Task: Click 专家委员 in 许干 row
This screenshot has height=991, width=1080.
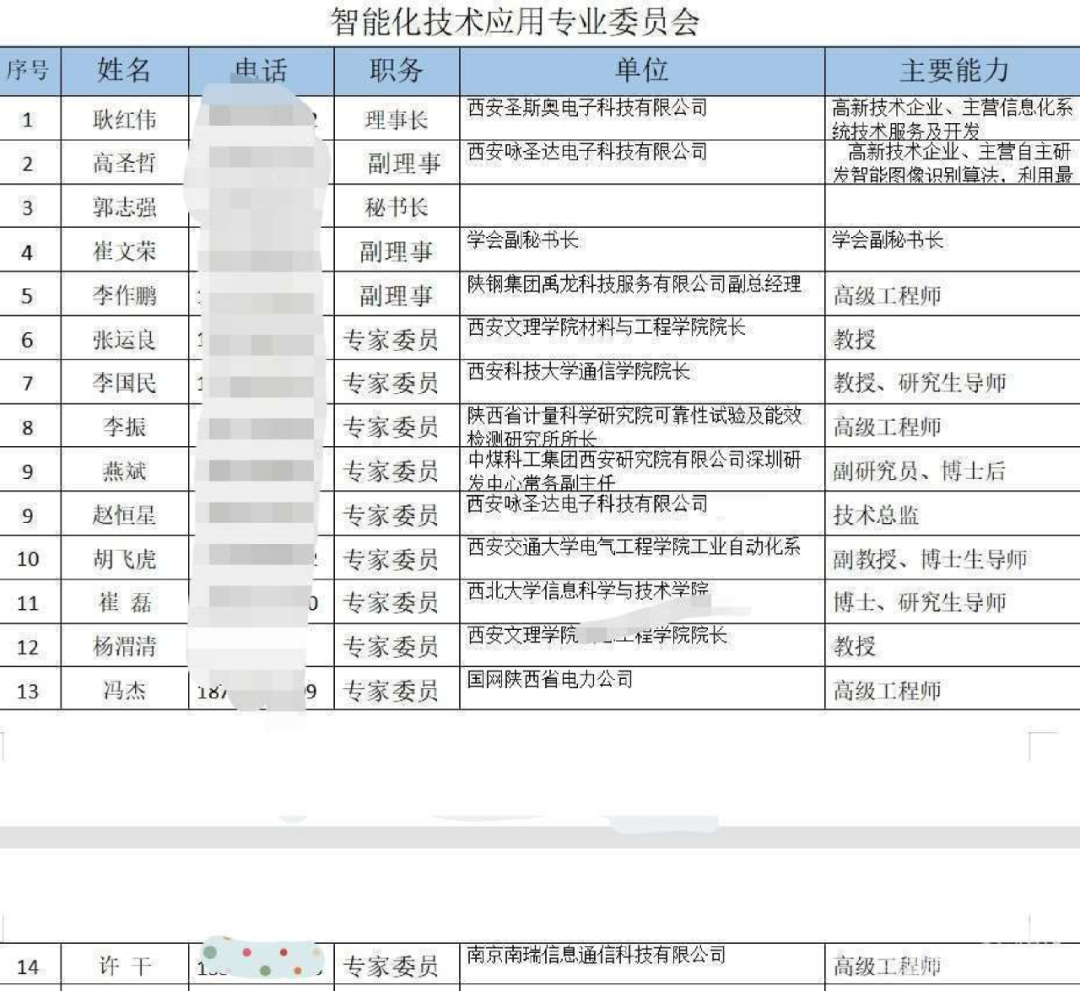Action: click(391, 967)
